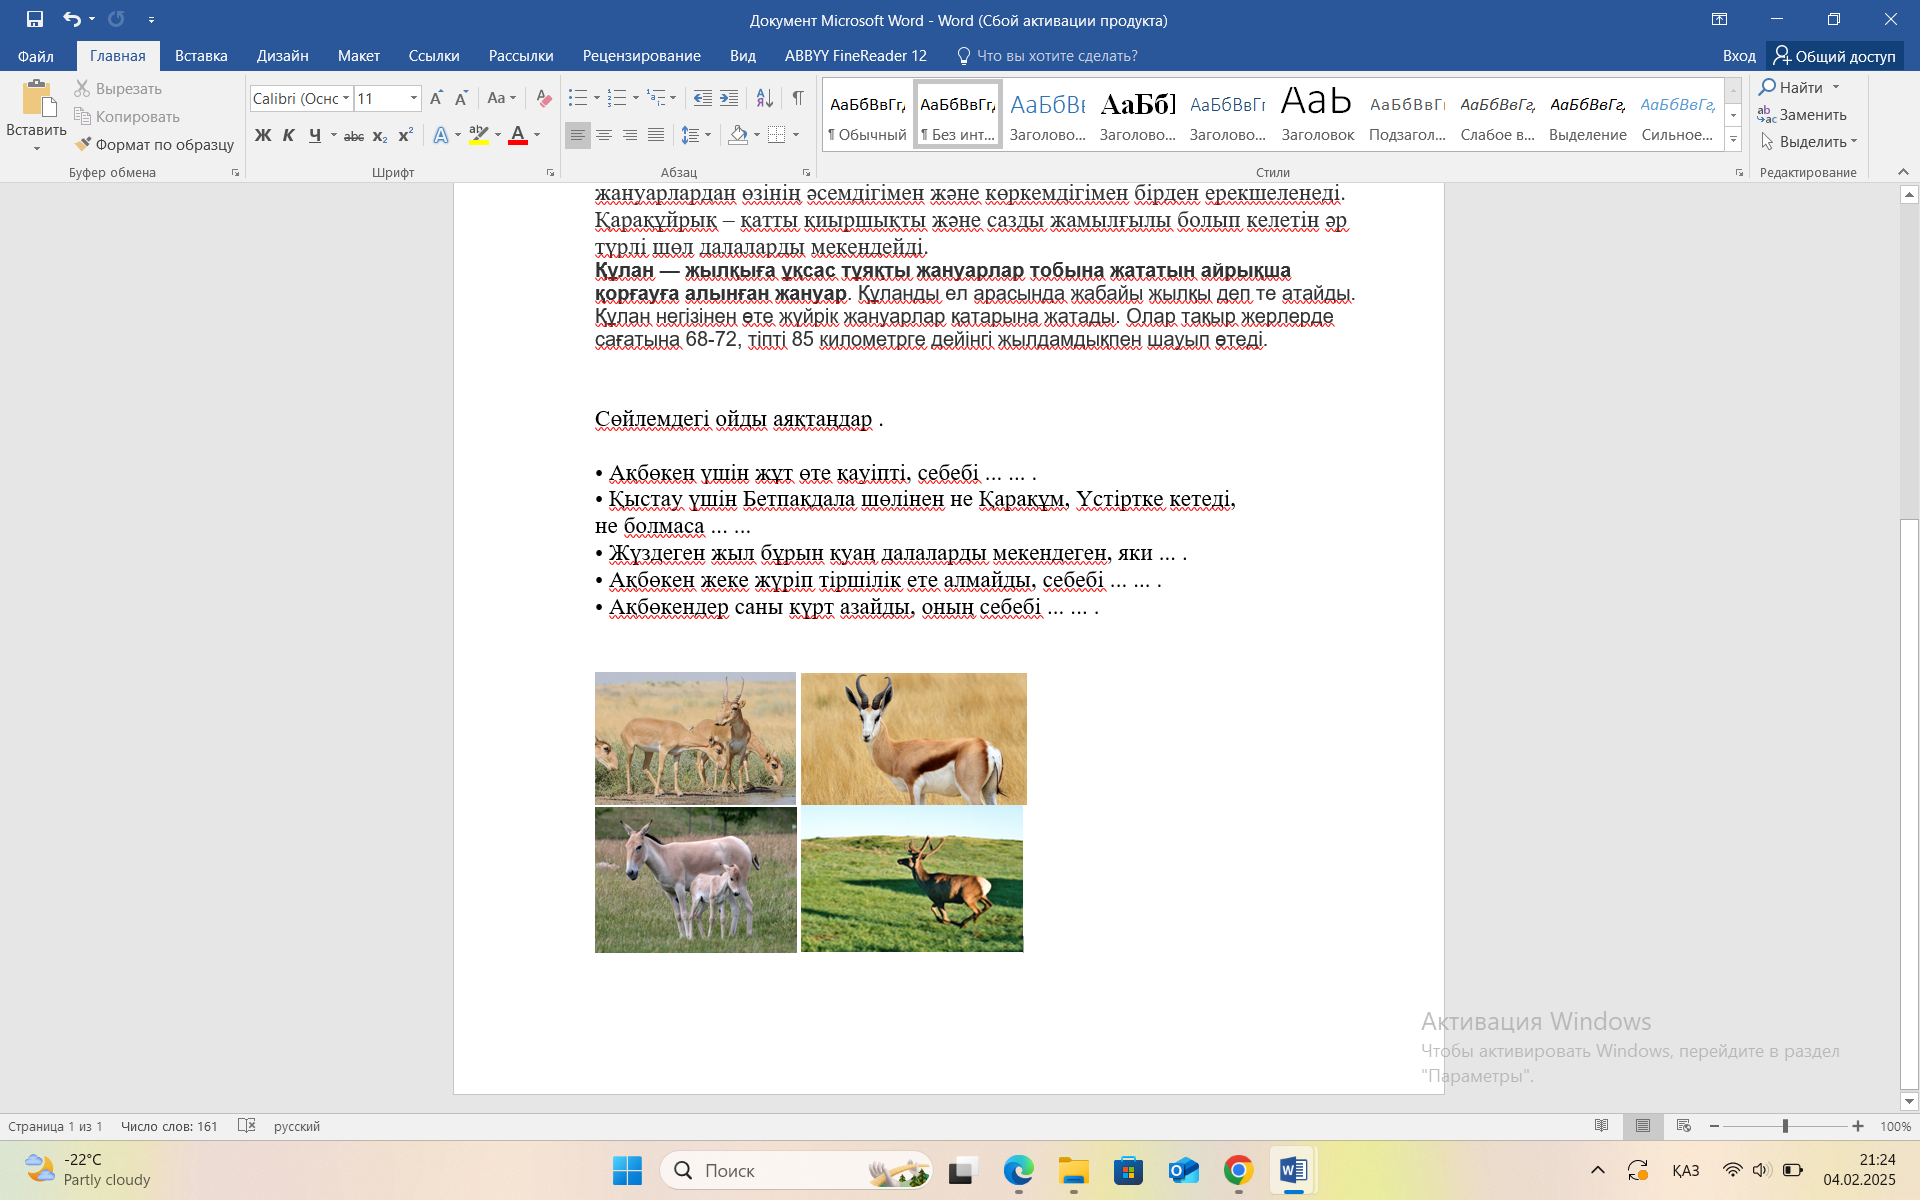1920x1200 pixels.
Task: Expand the font size dropdown
Action: pos(413,98)
